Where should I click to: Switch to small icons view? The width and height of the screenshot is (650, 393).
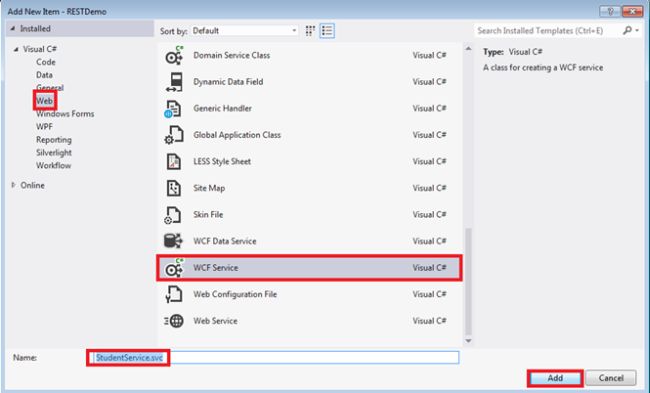(x=310, y=31)
